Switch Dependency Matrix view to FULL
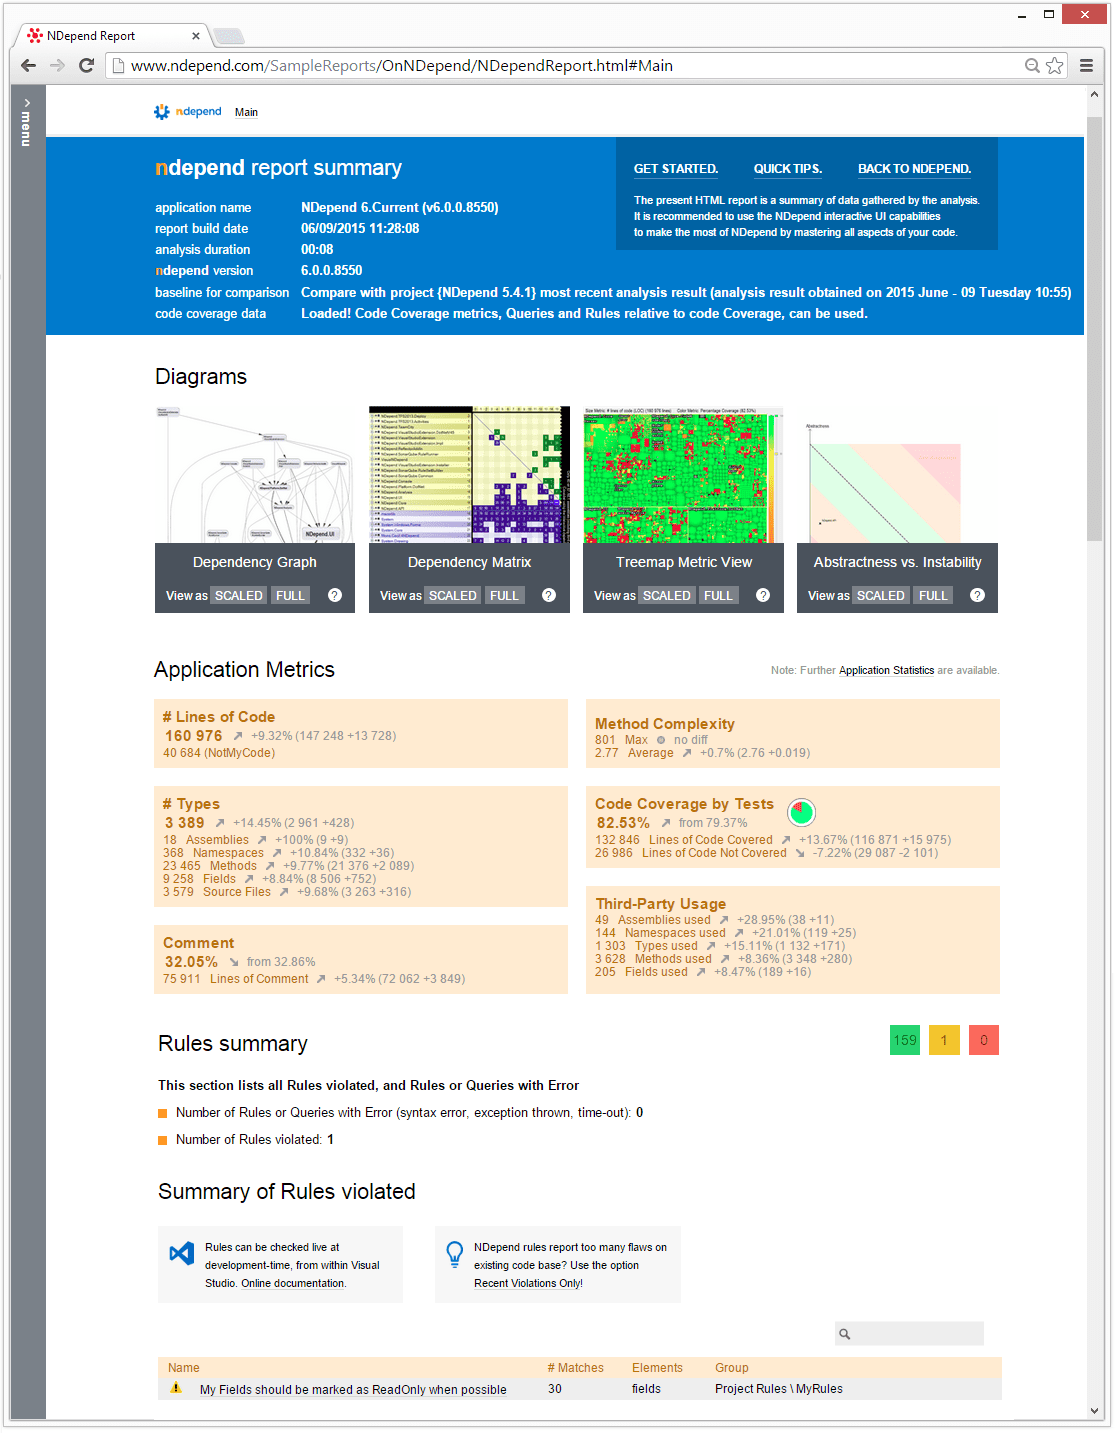The image size is (1118, 1433). point(504,595)
